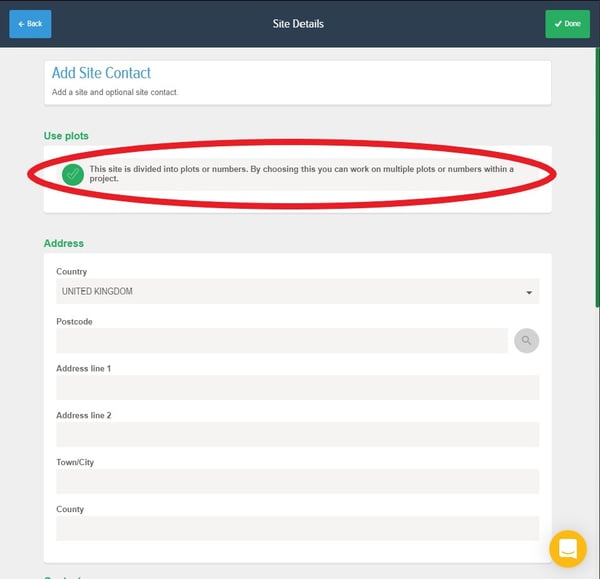Click the Address line 2 field
The image size is (600, 579).
(297, 434)
